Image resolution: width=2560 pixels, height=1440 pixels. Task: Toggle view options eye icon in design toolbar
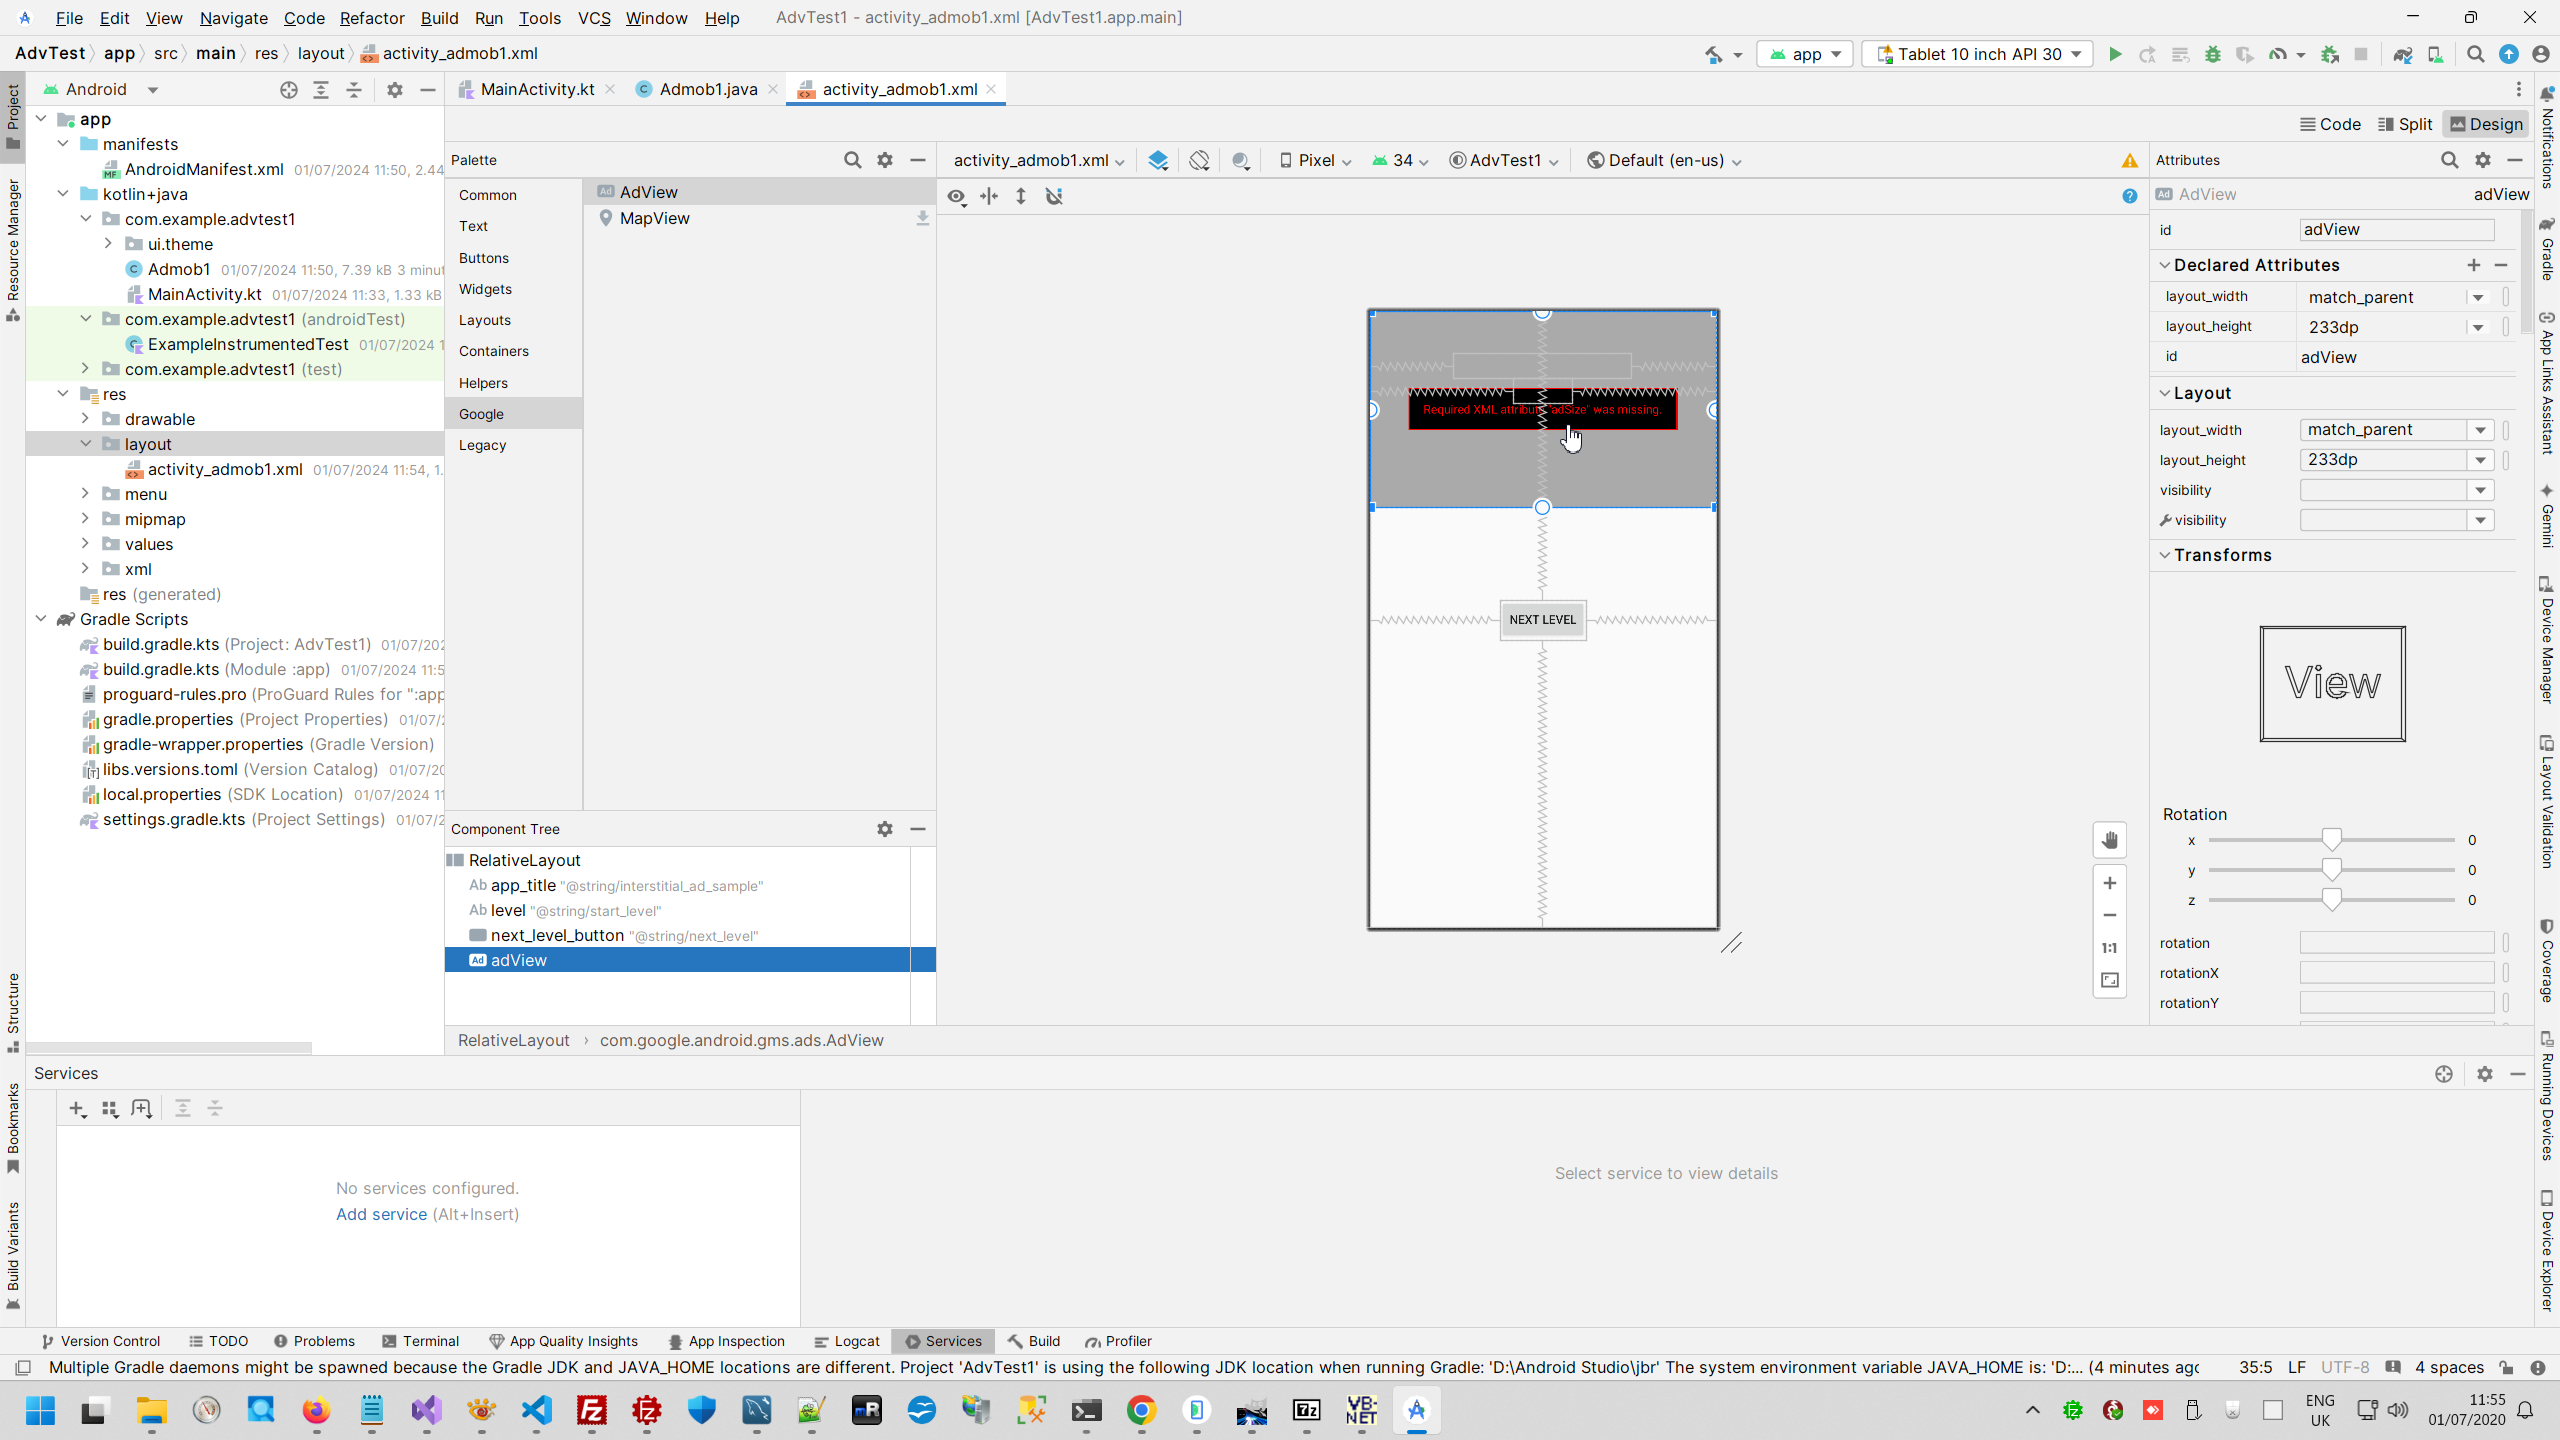[x=956, y=196]
